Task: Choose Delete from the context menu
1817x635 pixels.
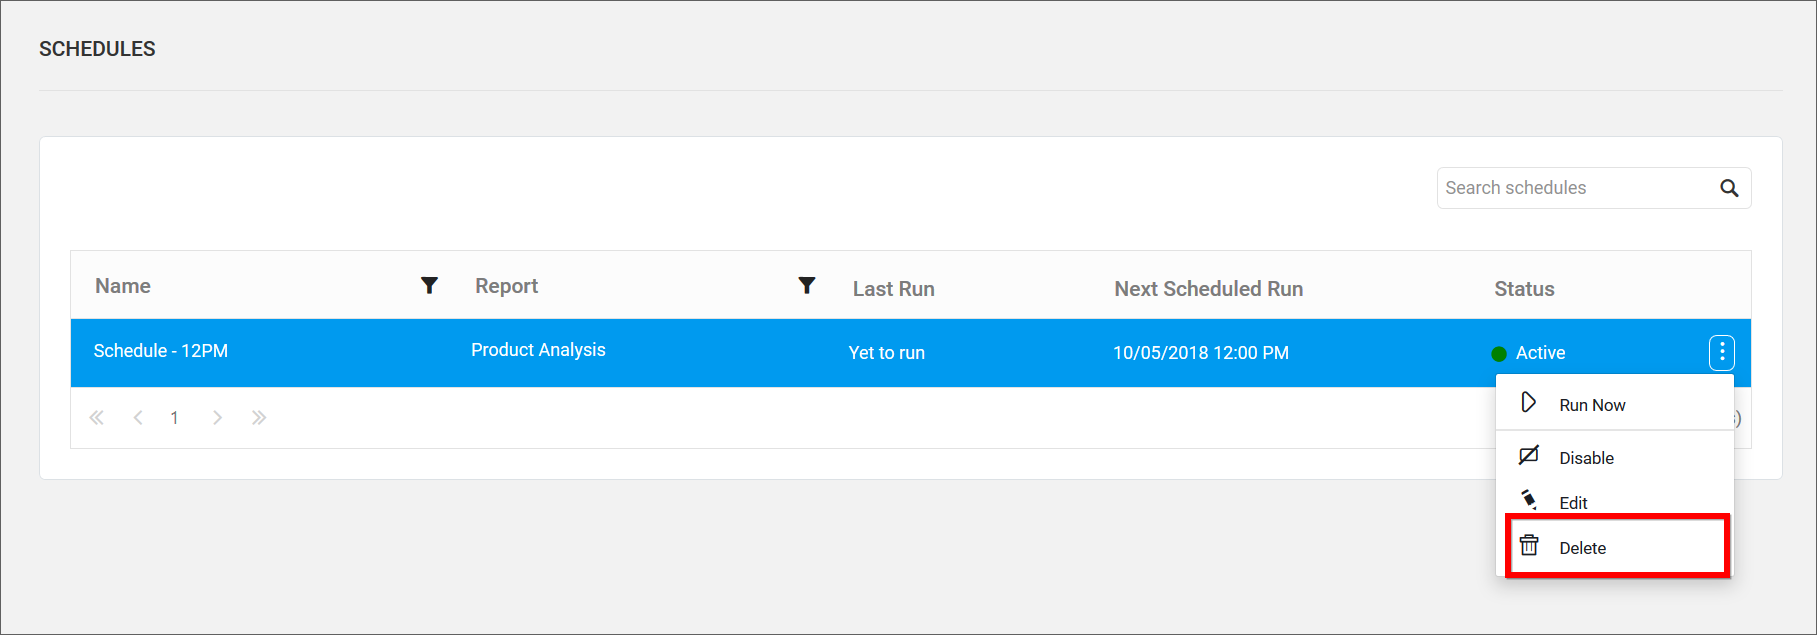Action: coord(1615,548)
